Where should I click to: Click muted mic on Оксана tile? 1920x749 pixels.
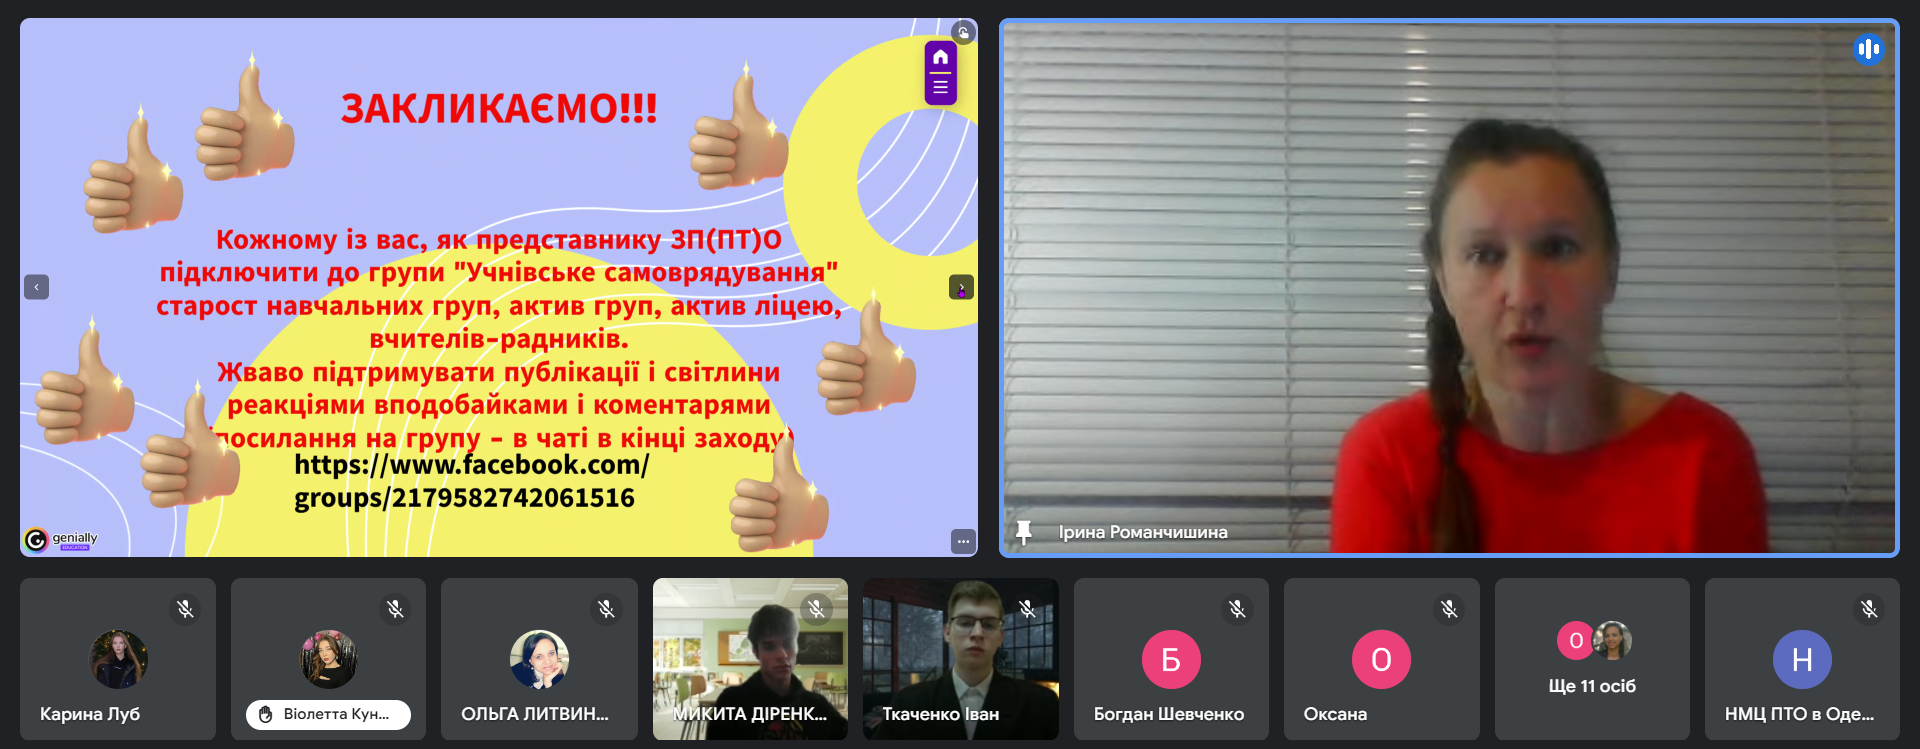(x=1448, y=609)
